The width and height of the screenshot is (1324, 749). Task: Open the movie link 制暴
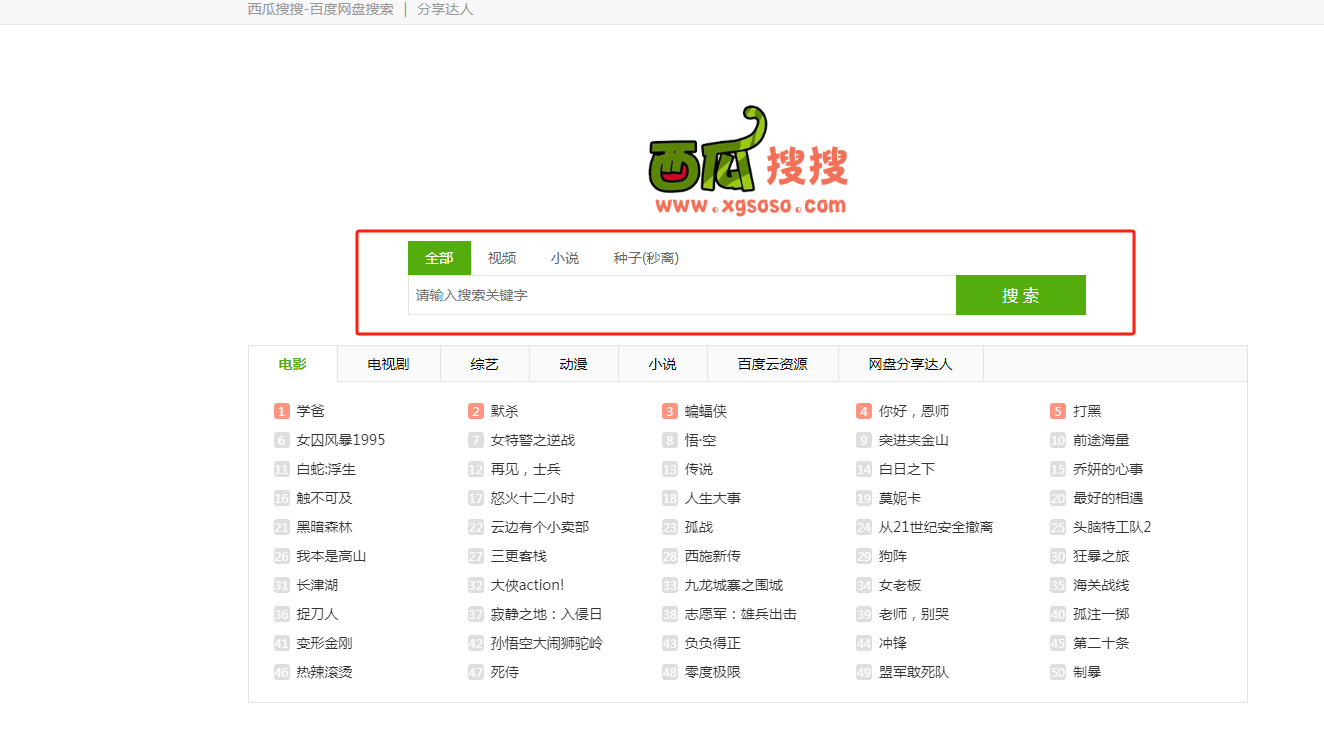pyautogui.click(x=1087, y=672)
